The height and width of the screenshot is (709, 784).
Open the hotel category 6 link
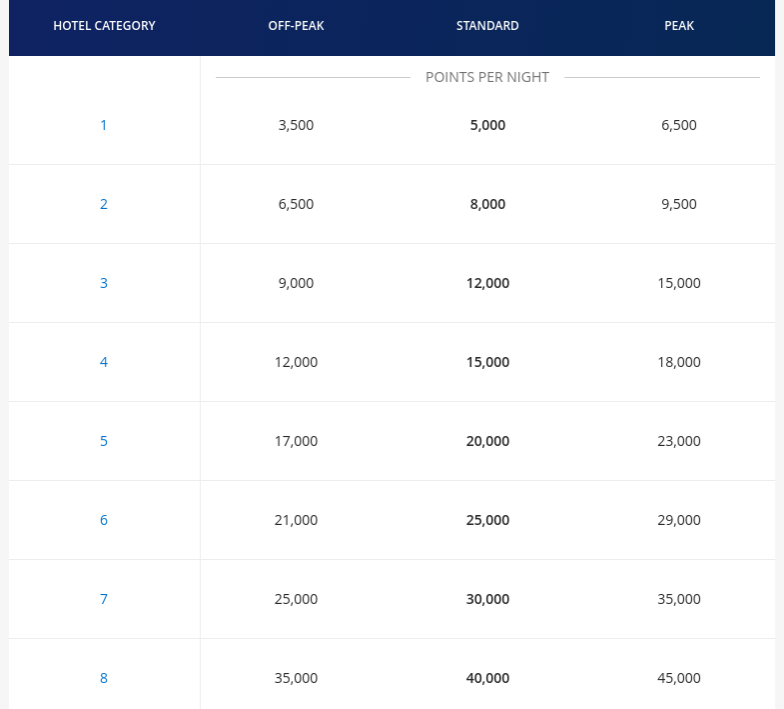103,520
